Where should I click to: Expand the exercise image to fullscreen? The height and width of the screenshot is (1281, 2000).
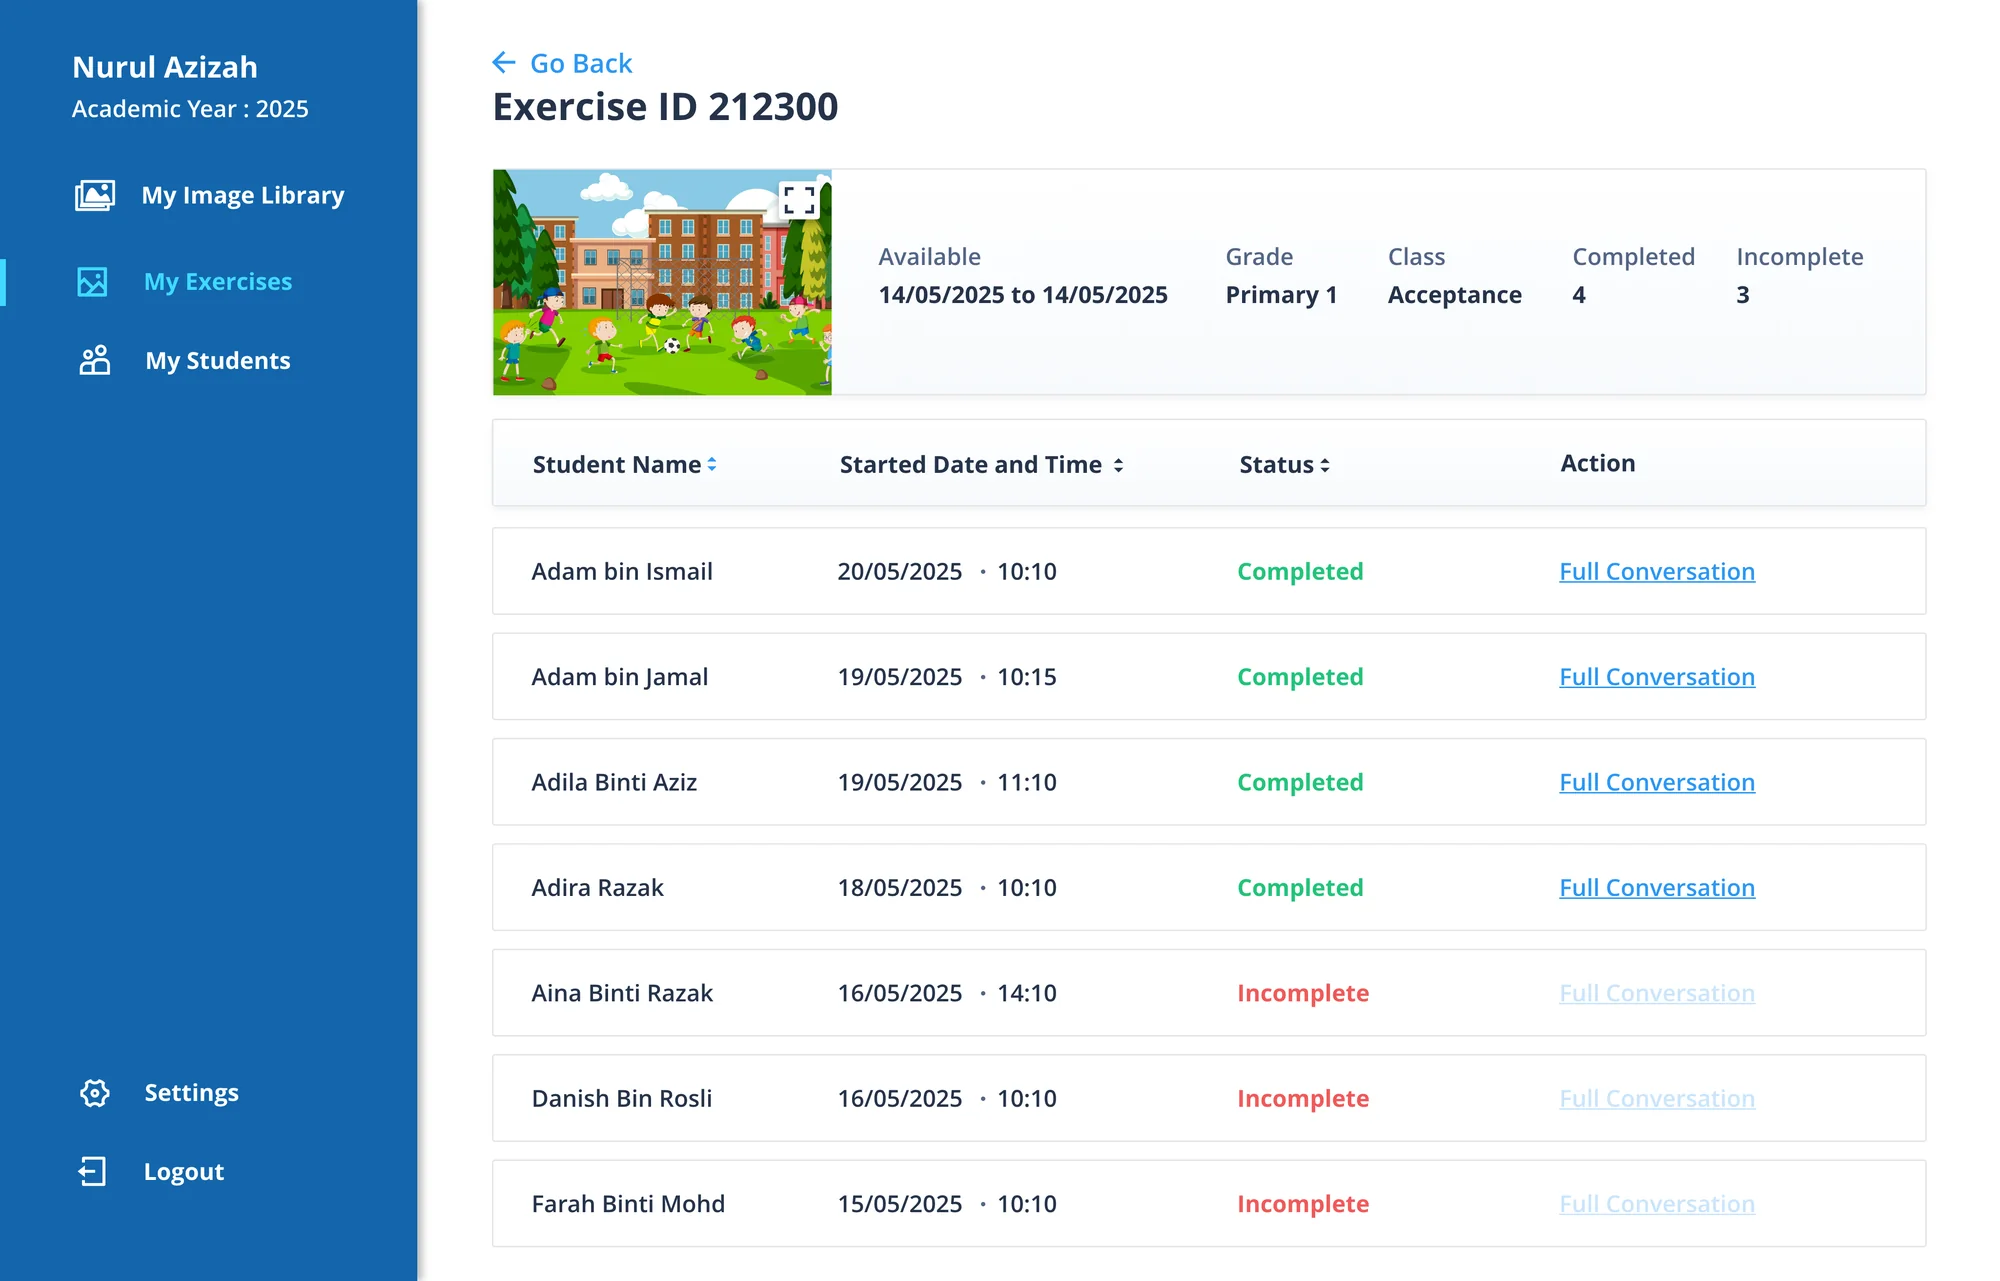point(799,200)
